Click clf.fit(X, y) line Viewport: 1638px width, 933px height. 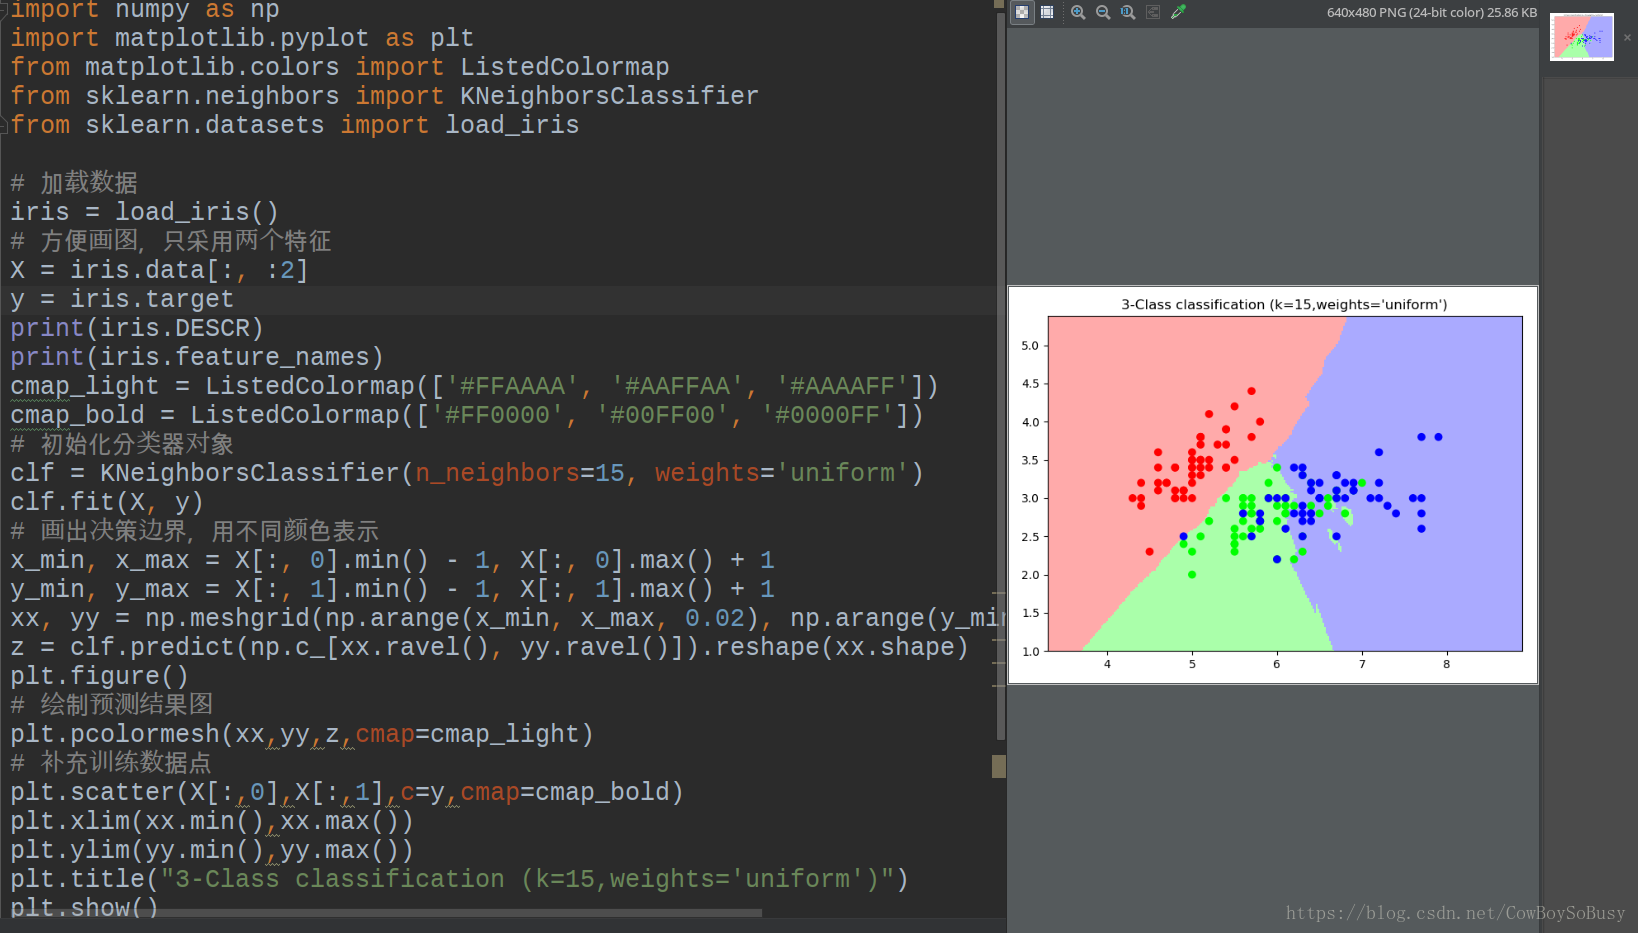point(107,502)
